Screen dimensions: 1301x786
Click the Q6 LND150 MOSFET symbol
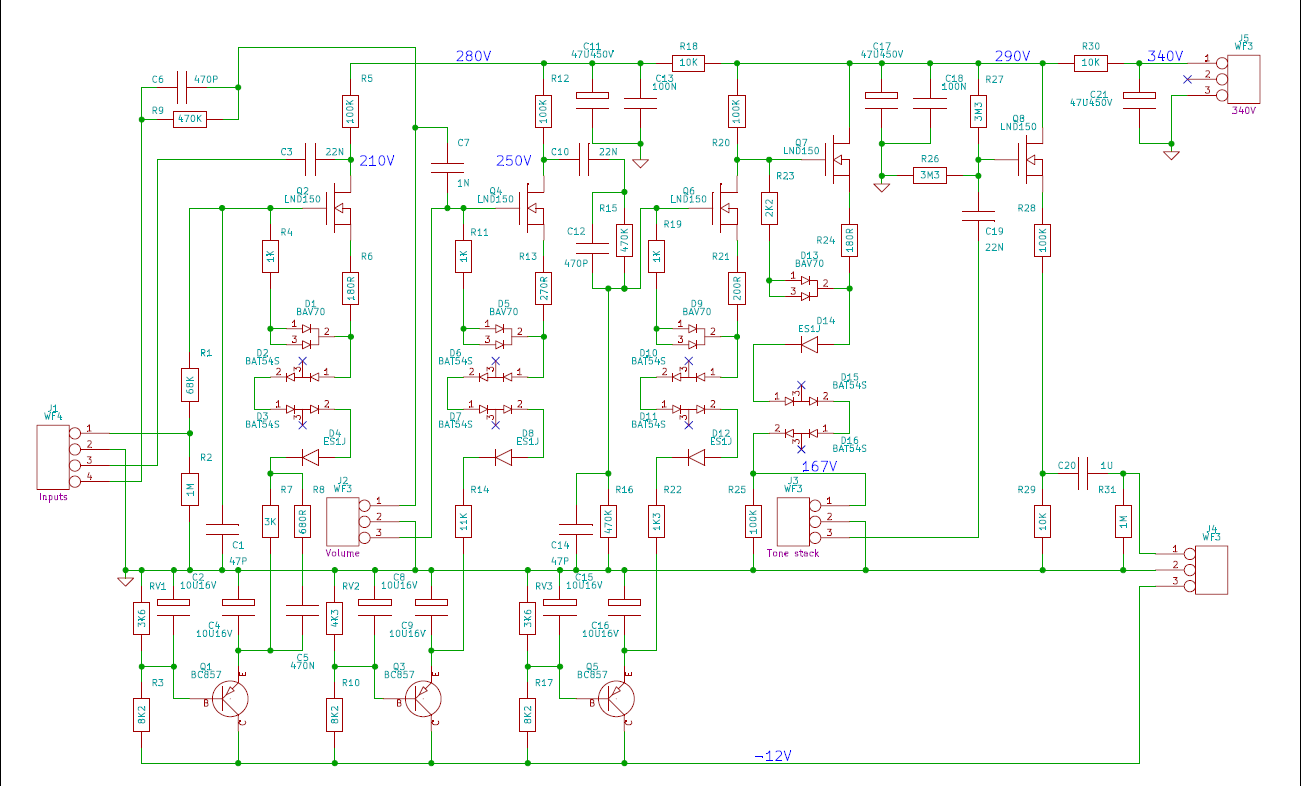point(724,209)
